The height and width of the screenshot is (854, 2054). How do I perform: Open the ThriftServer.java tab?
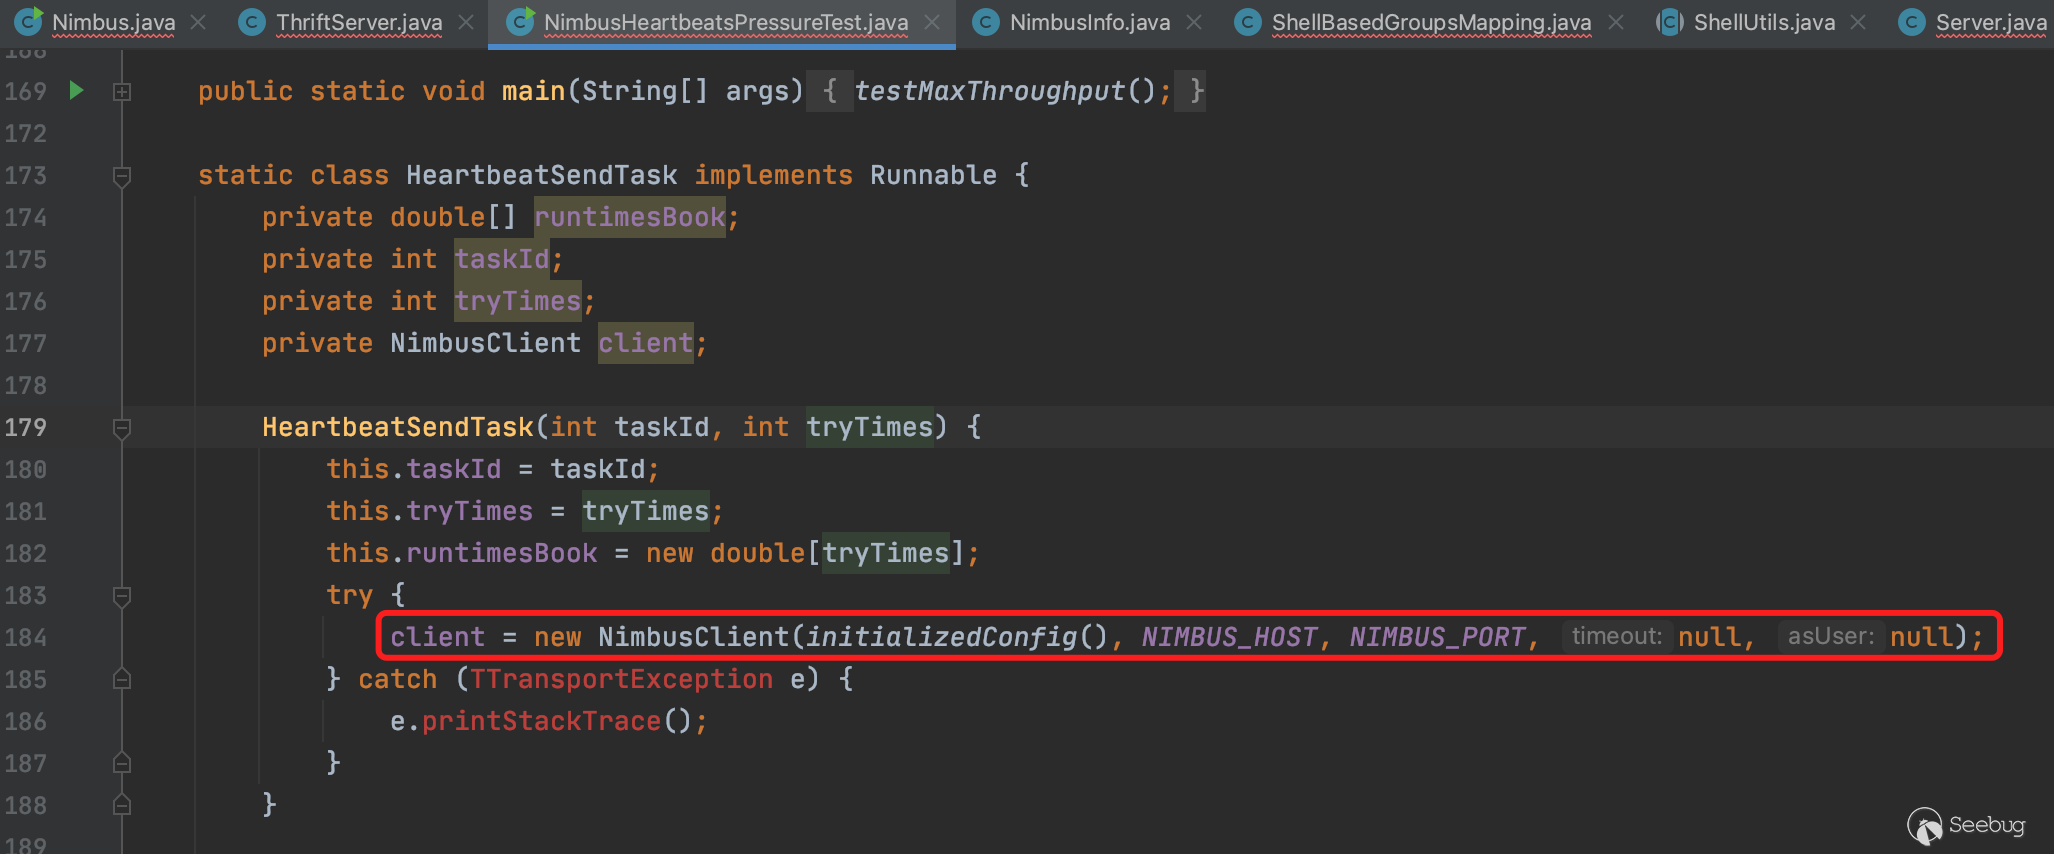pos(359,22)
